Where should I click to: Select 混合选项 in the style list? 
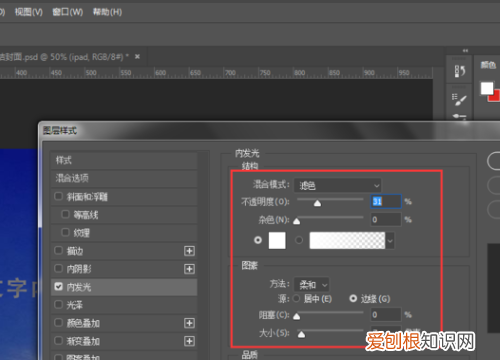124,178
